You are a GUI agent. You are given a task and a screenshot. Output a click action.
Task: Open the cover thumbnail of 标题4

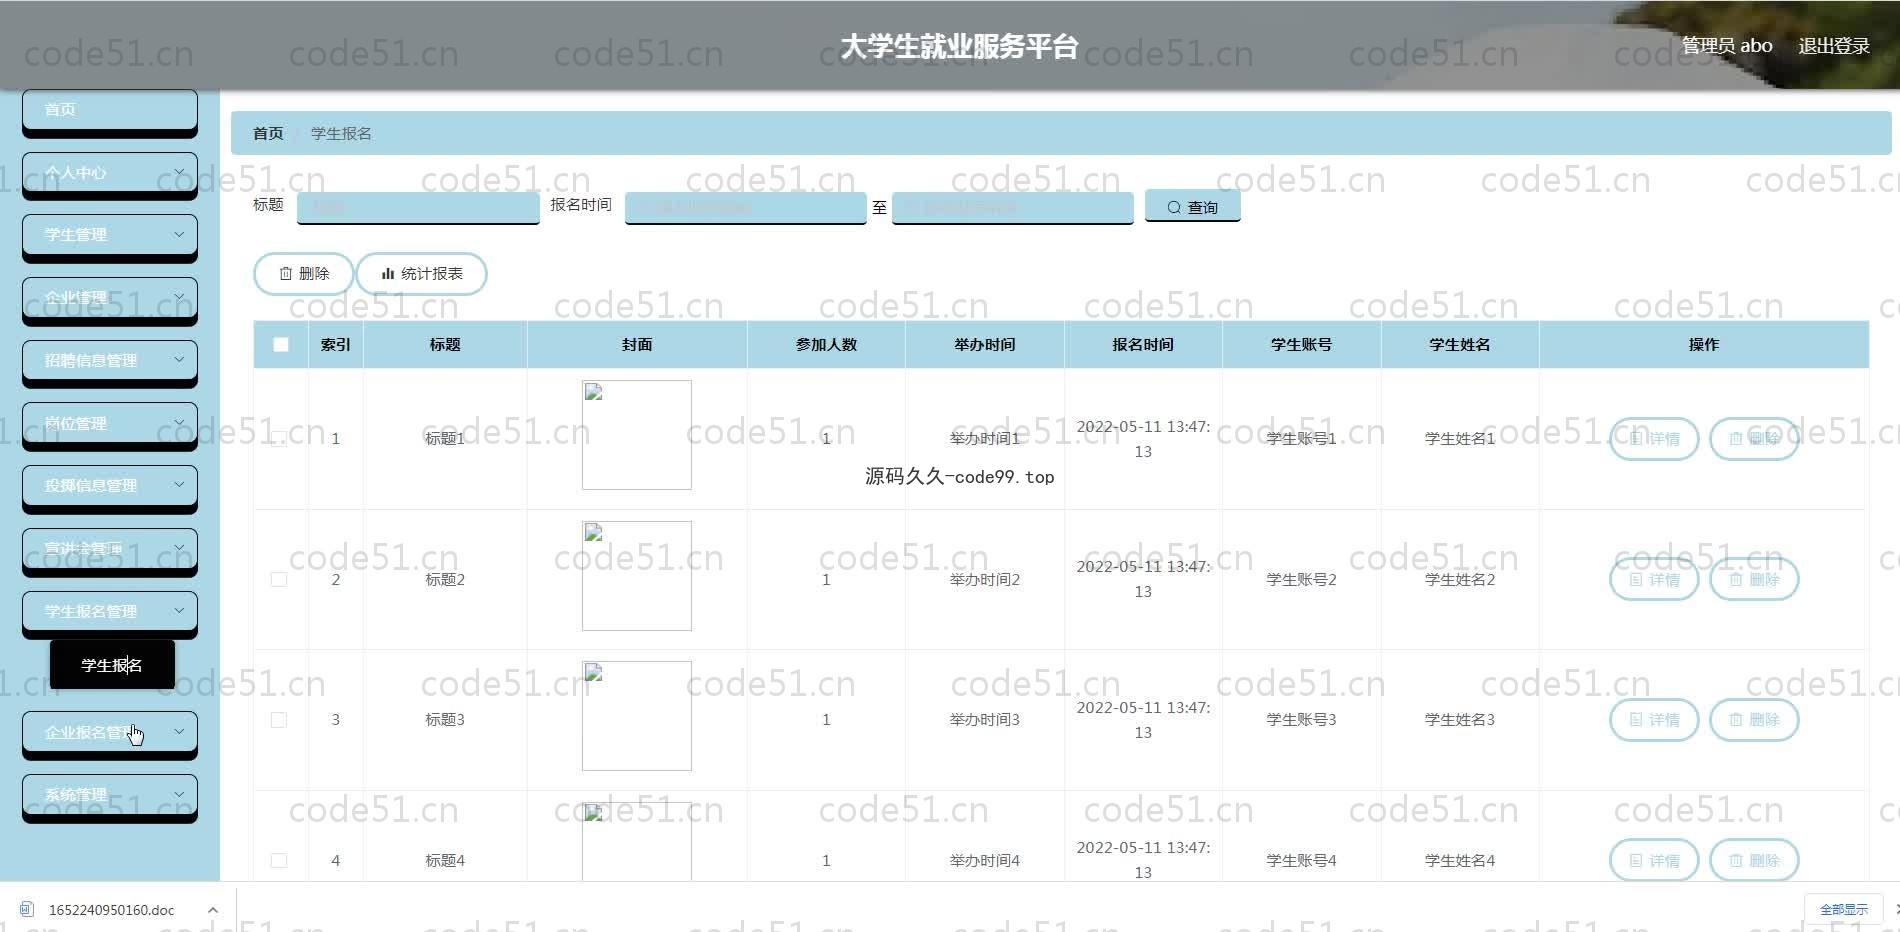pyautogui.click(x=637, y=841)
